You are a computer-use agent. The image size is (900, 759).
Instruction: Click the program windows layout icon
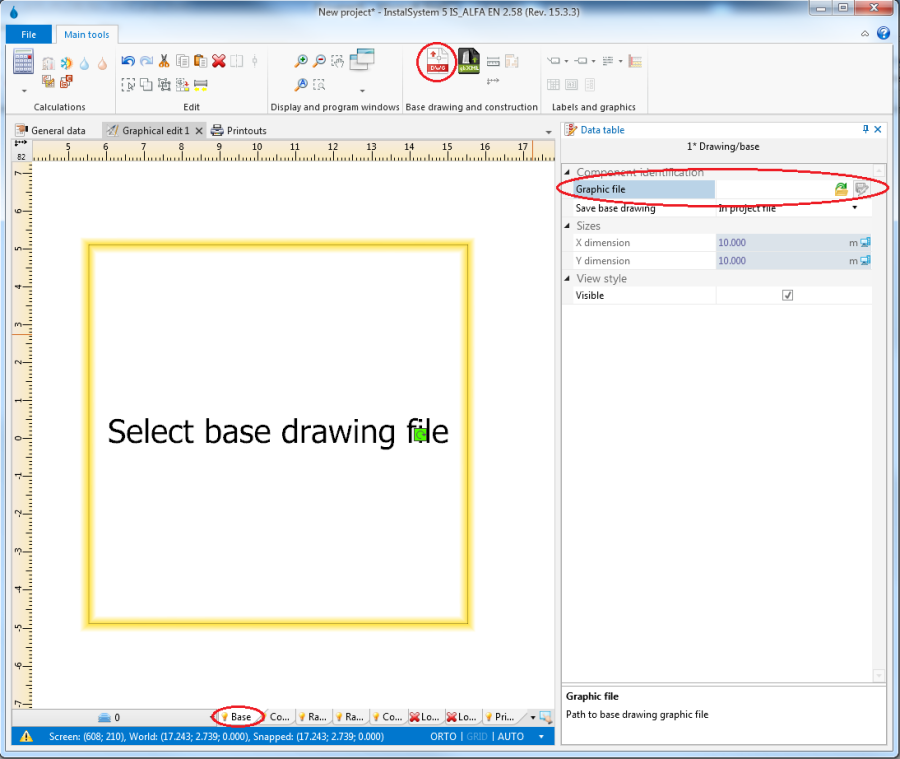pyautogui.click(x=361, y=59)
